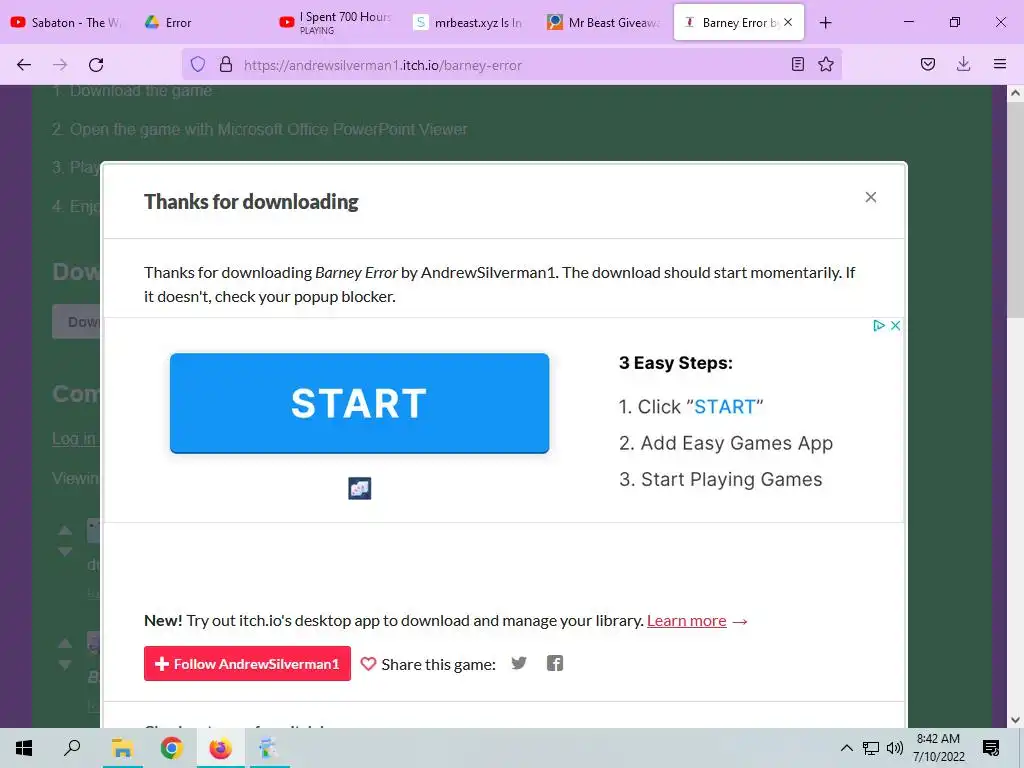Open the volume tray icon

[x=895, y=748]
